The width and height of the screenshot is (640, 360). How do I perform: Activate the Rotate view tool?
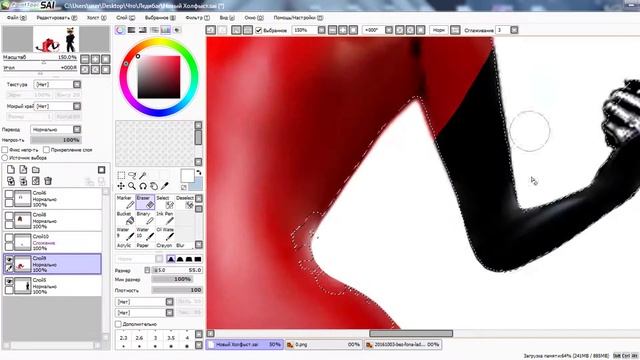(143, 186)
